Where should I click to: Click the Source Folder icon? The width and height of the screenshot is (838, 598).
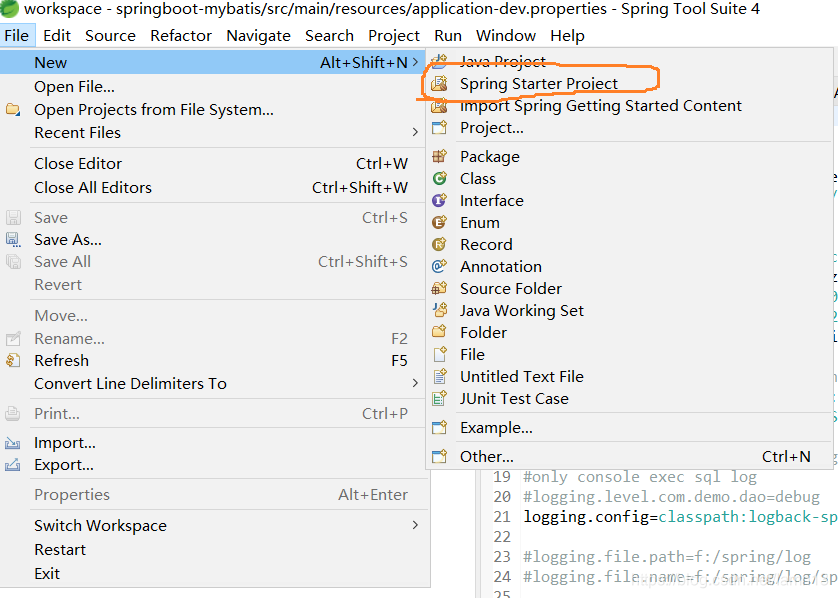[439, 288]
